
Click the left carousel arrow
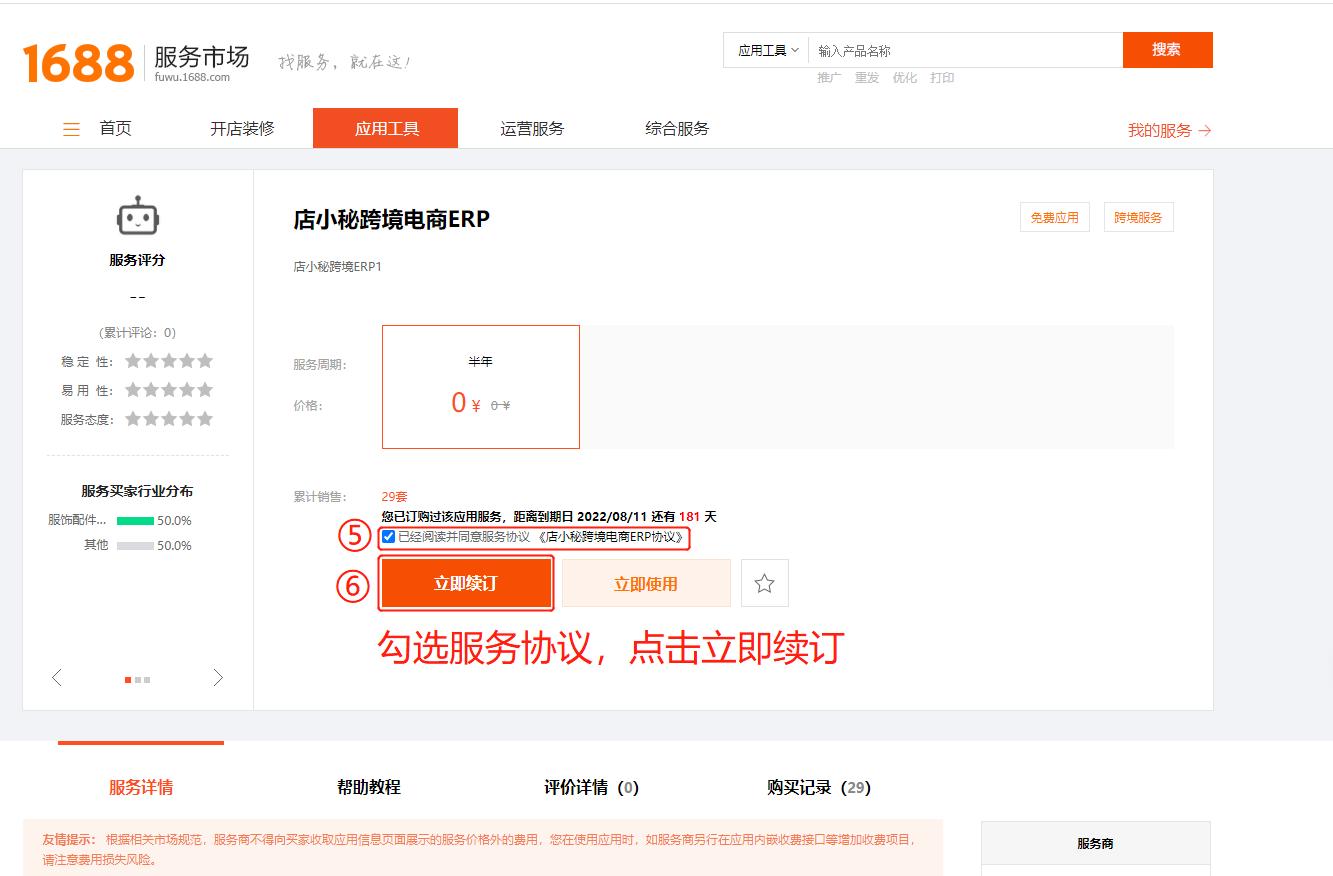pyautogui.click(x=56, y=677)
